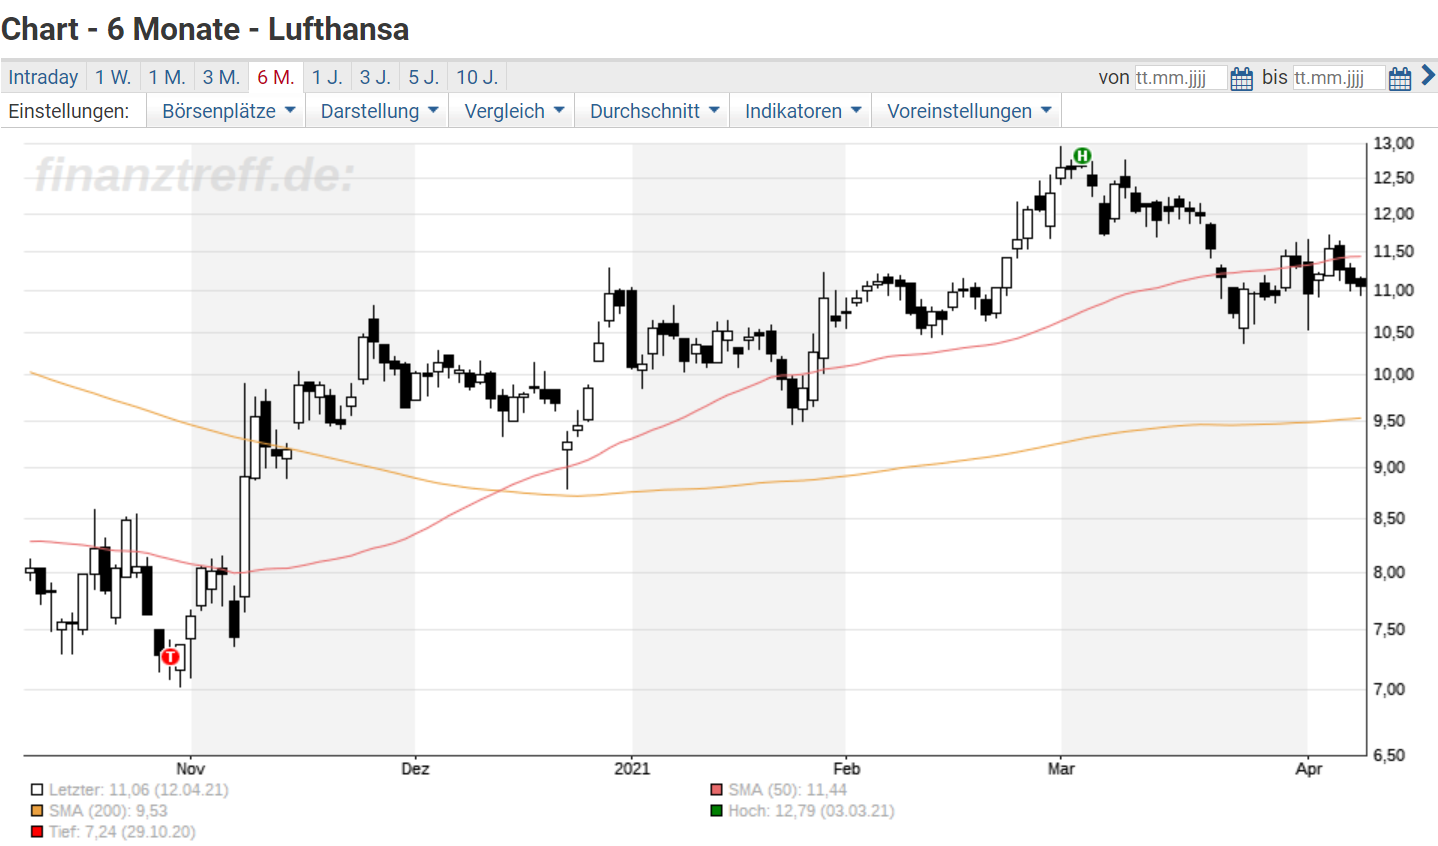Click the 10,00 price axis label
The height and width of the screenshot is (846, 1438).
(1394, 374)
